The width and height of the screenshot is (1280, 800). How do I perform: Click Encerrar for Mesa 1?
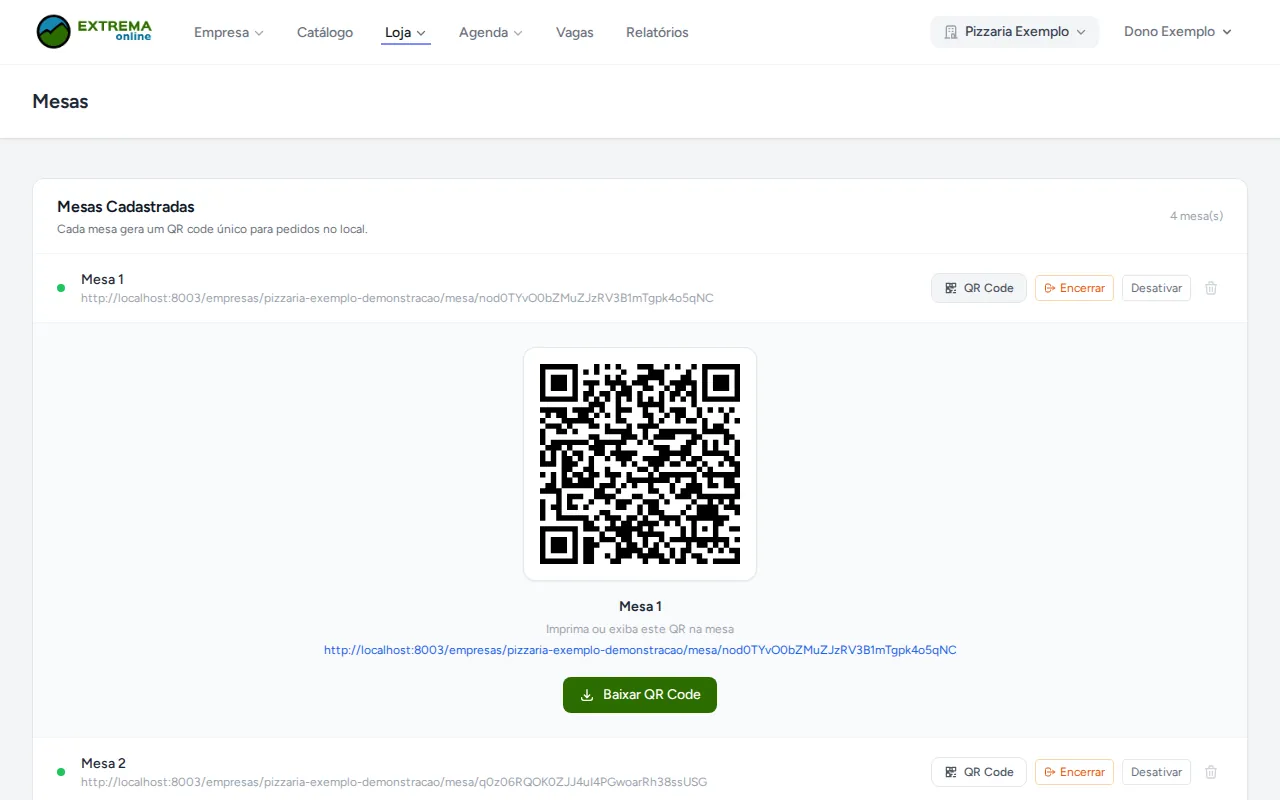(x=1074, y=288)
